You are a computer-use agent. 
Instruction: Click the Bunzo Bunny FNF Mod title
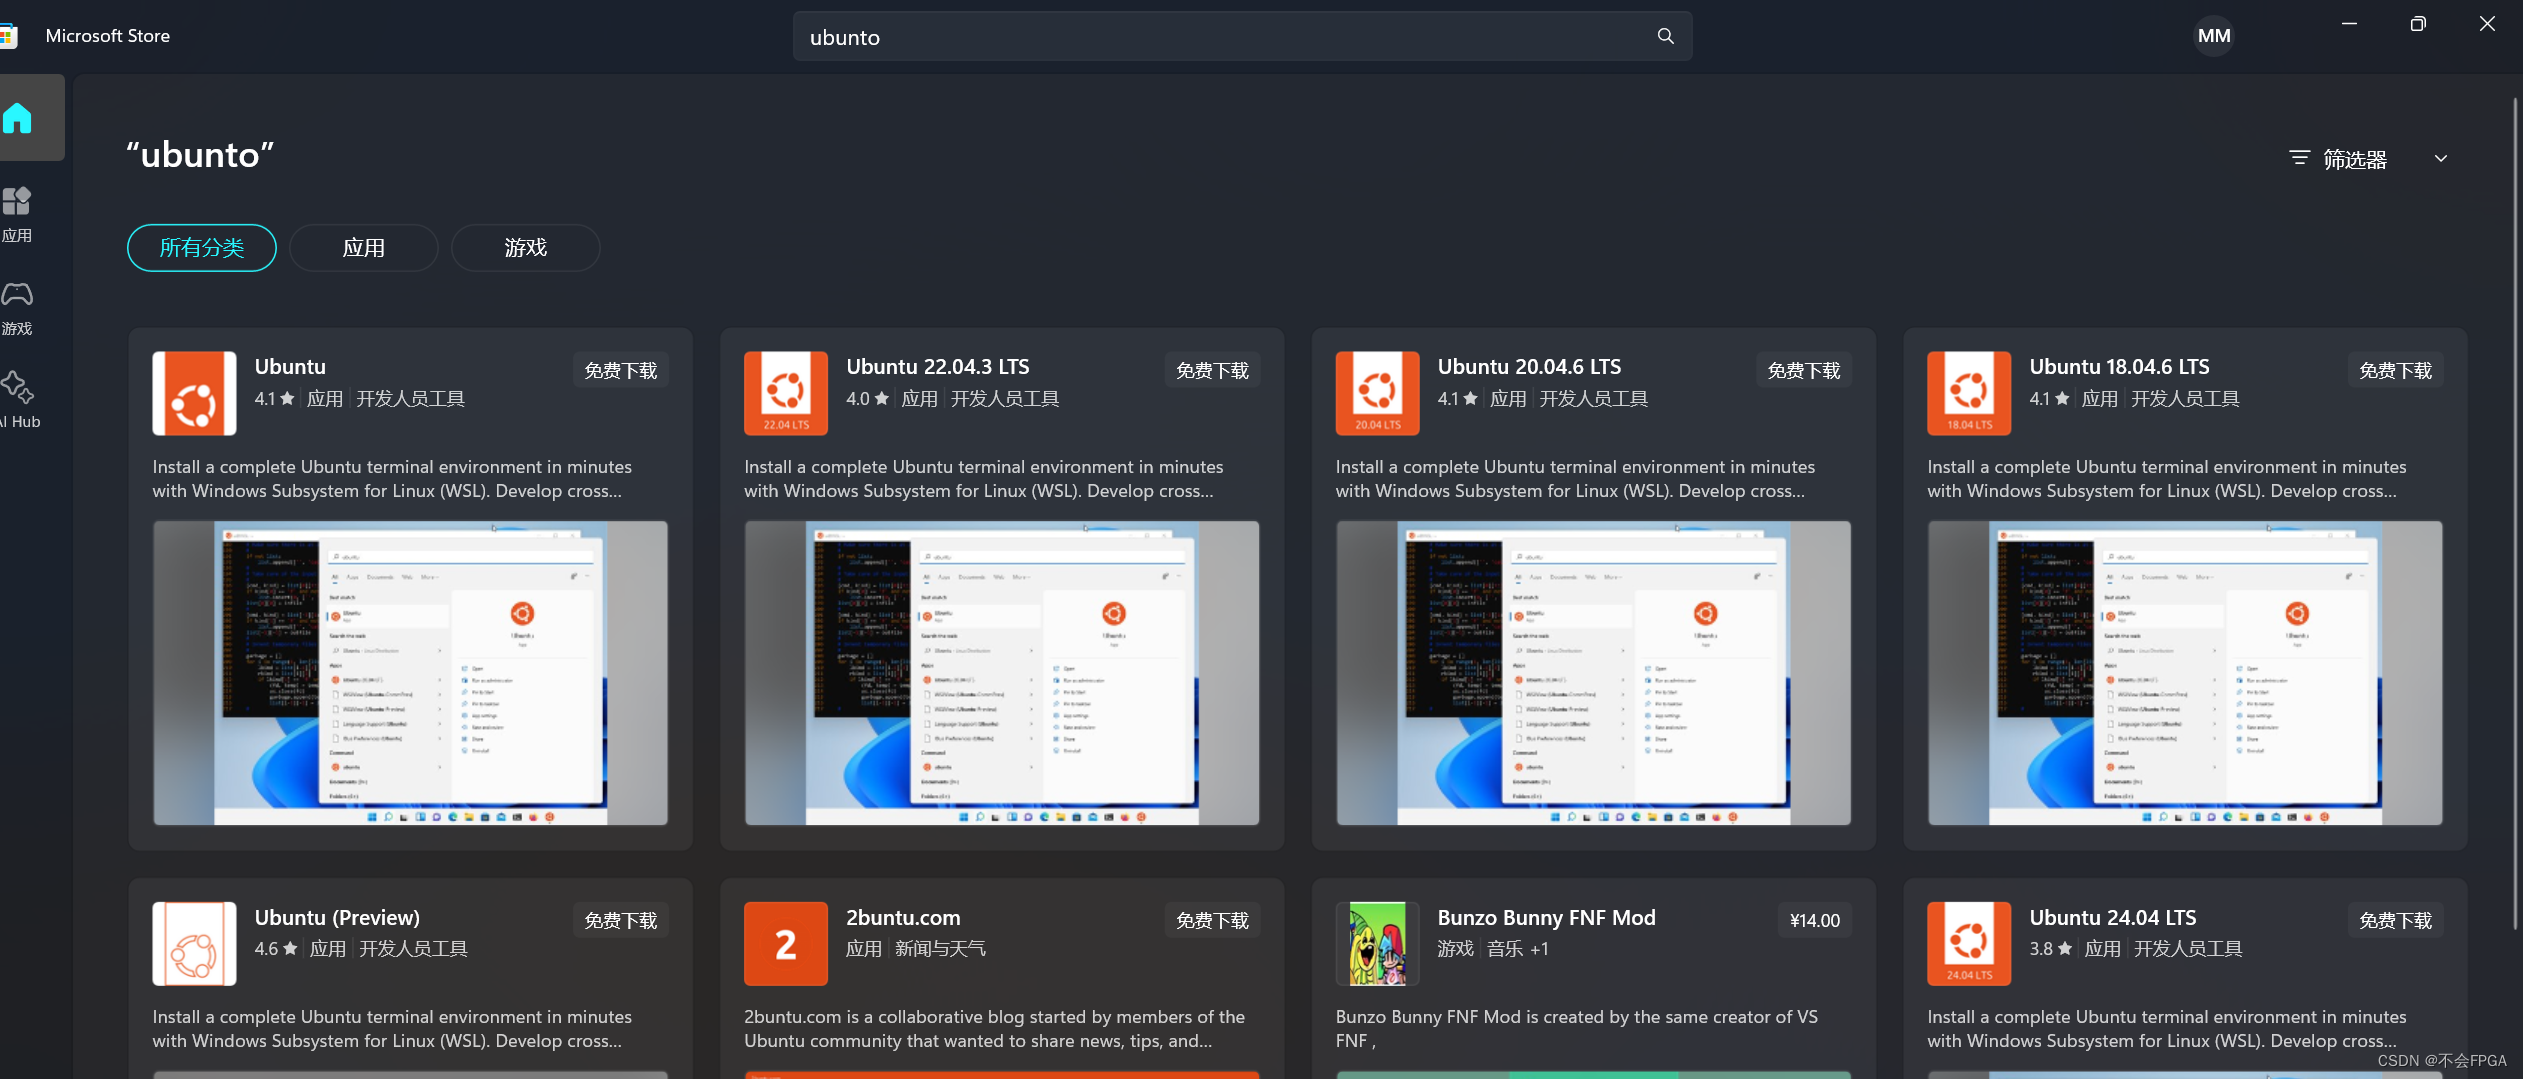(x=1546, y=918)
